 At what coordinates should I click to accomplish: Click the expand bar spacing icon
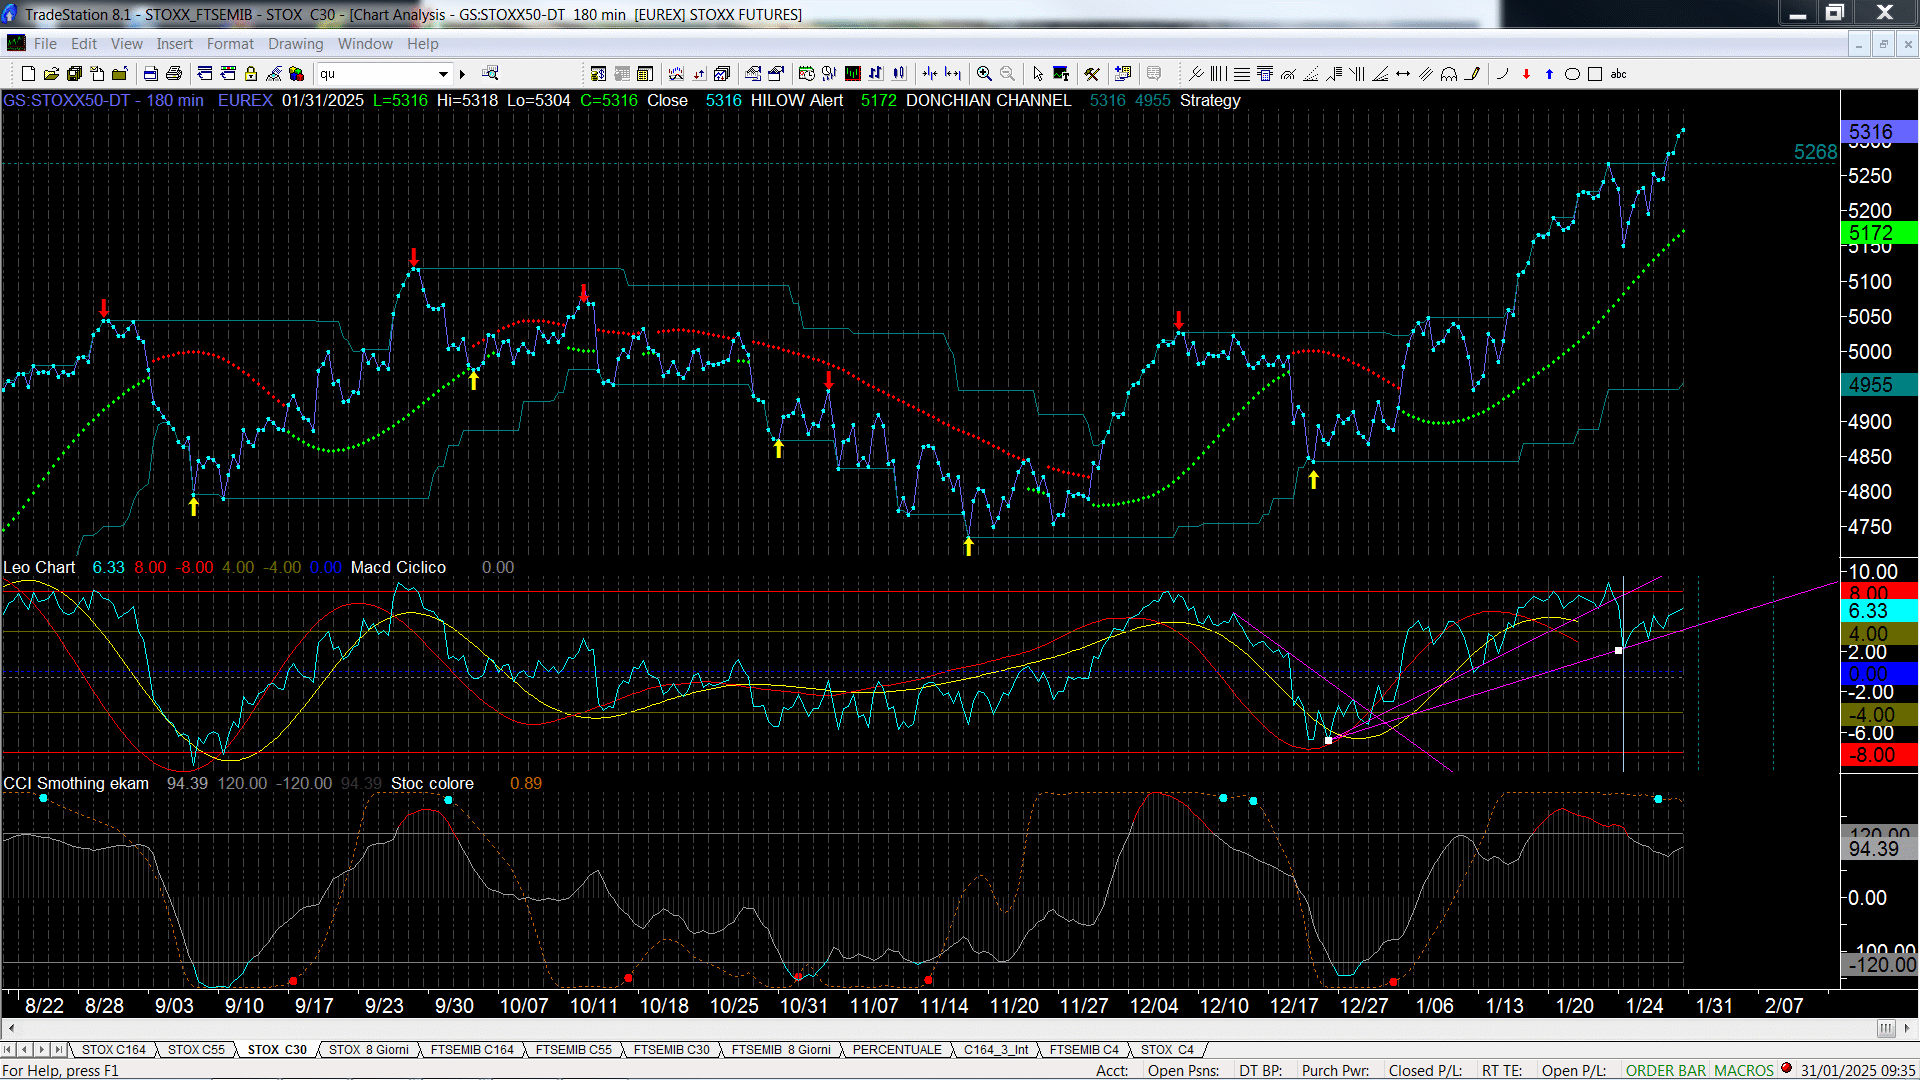click(x=953, y=74)
